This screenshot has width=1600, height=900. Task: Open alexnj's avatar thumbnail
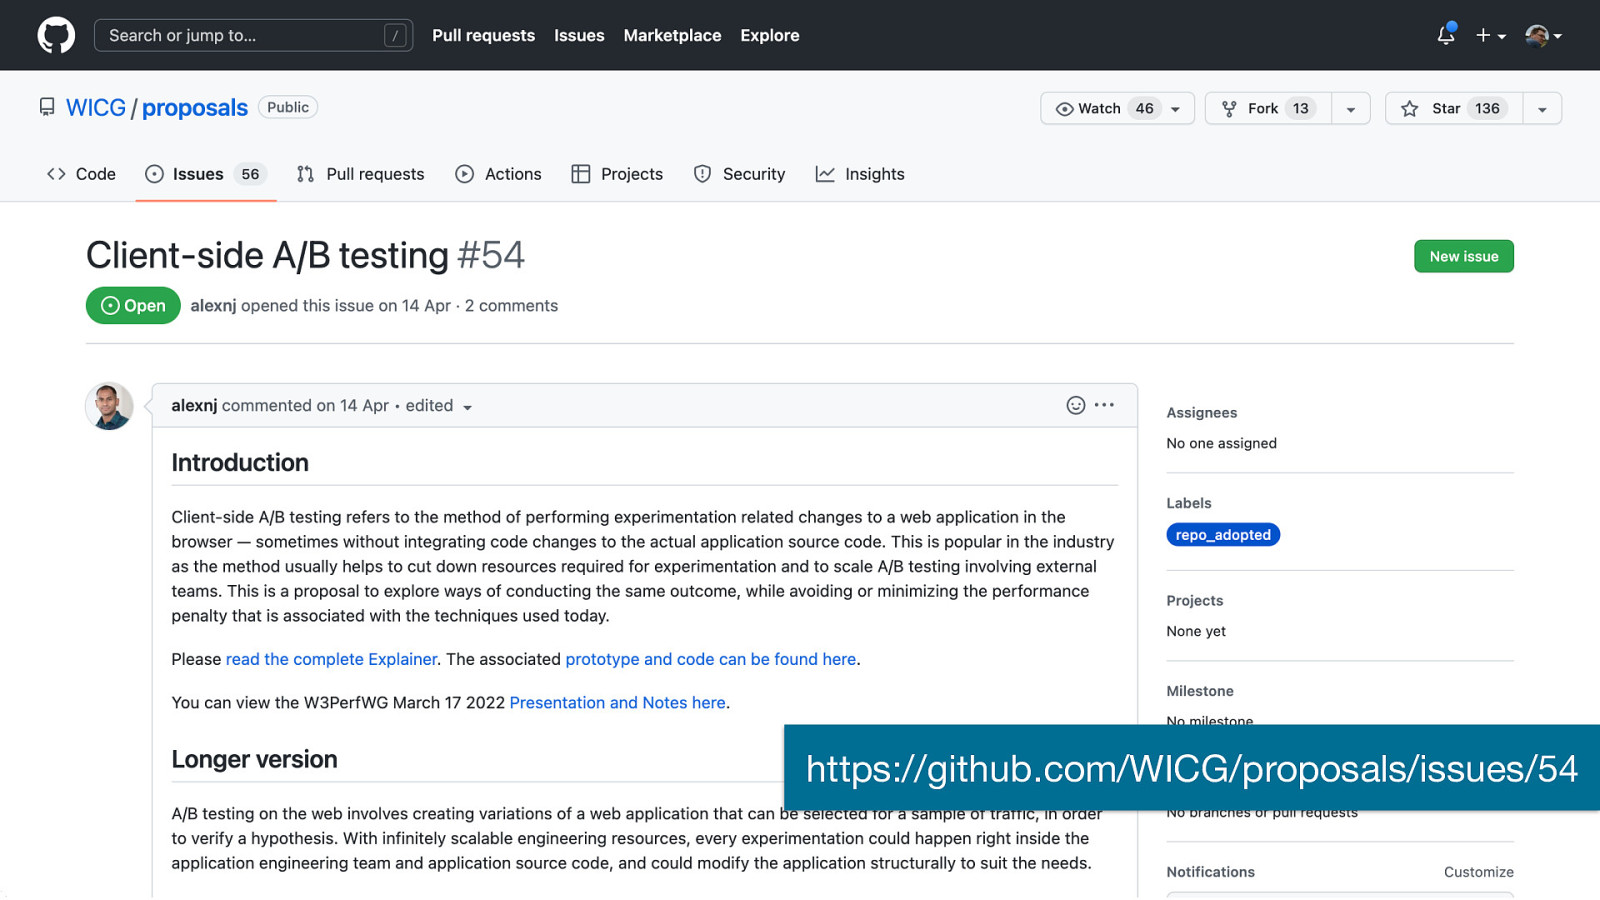pos(109,406)
